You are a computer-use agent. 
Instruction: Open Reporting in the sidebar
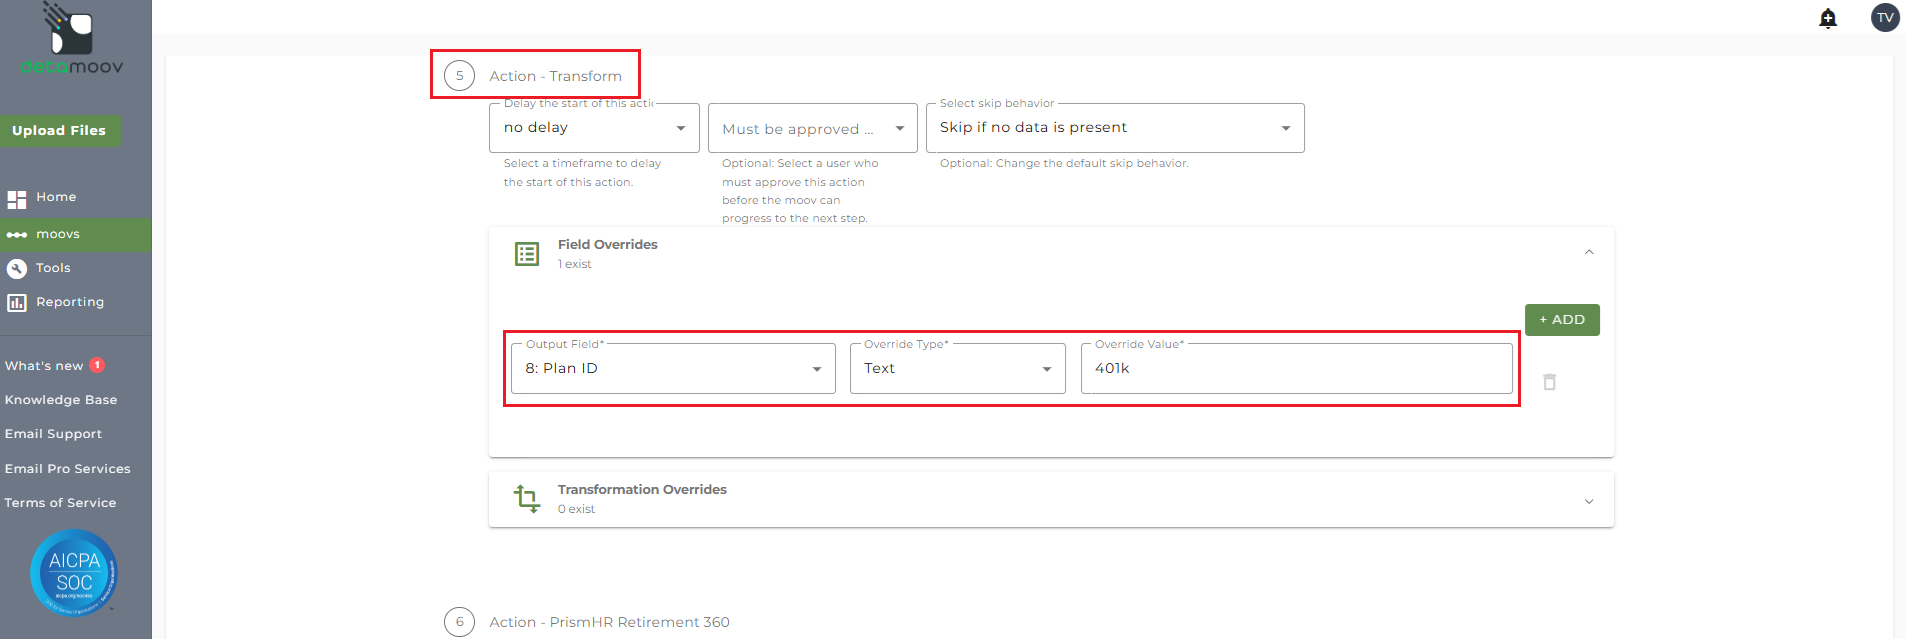[69, 302]
